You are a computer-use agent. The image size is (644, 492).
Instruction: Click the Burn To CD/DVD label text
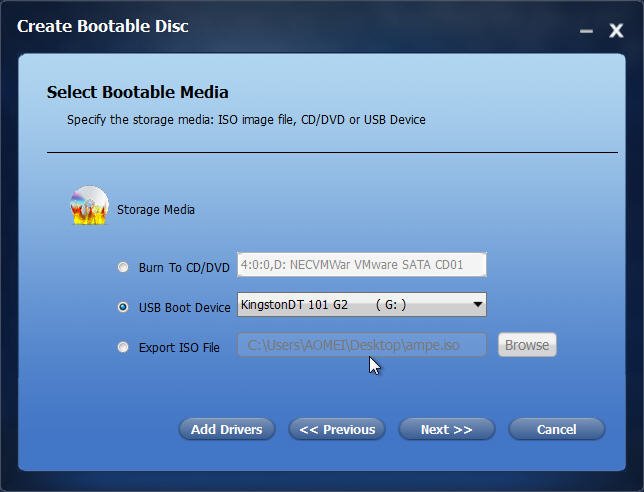pyautogui.click(x=184, y=268)
